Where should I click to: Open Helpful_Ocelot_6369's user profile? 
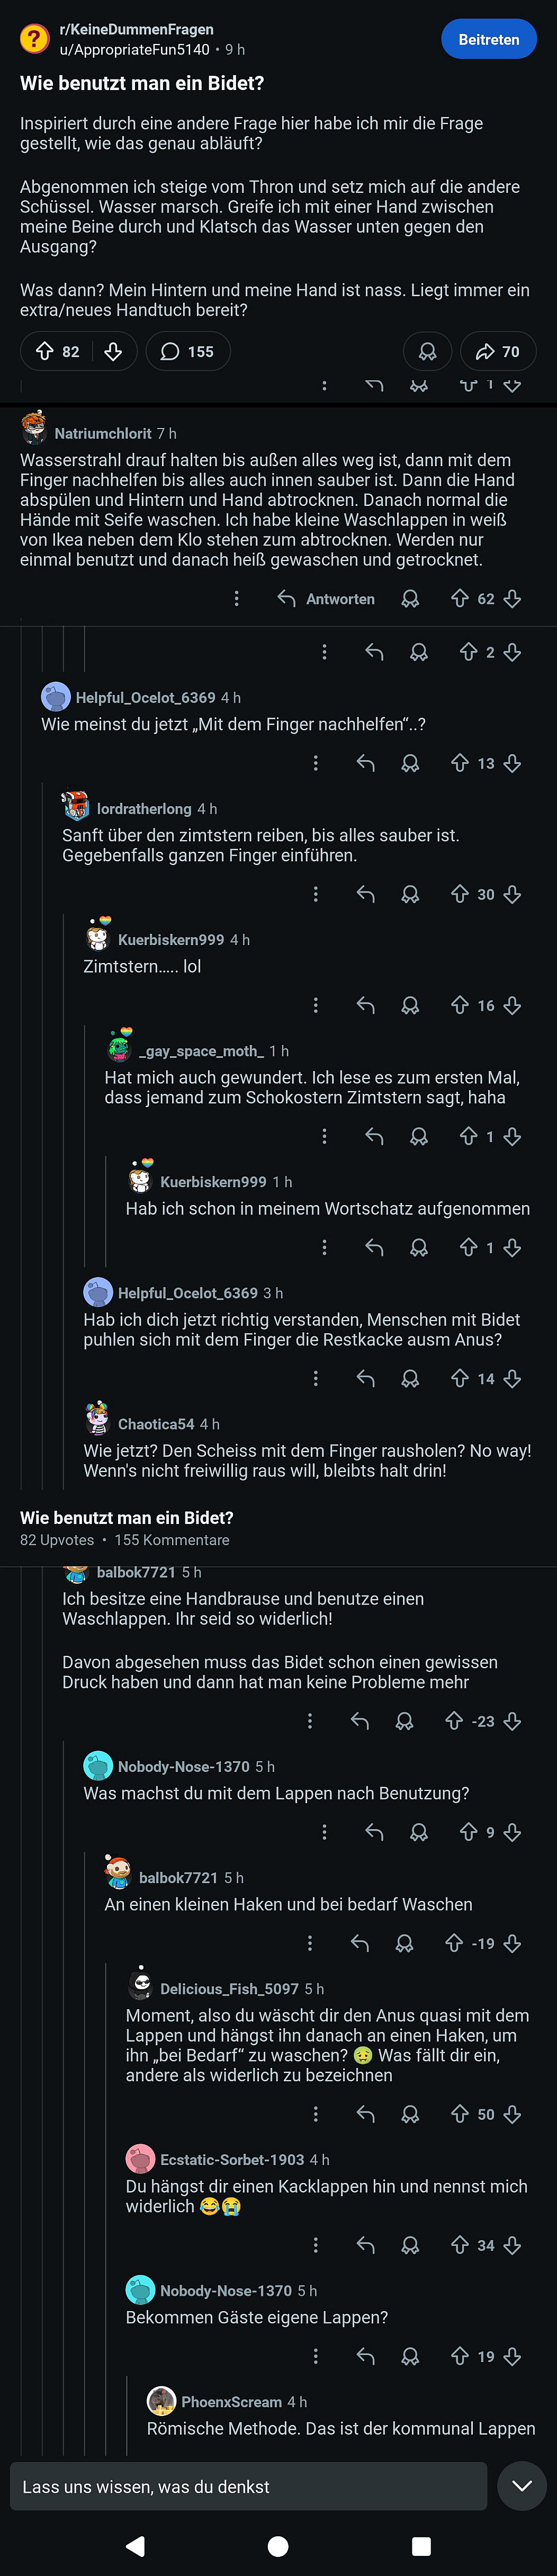coord(145,697)
